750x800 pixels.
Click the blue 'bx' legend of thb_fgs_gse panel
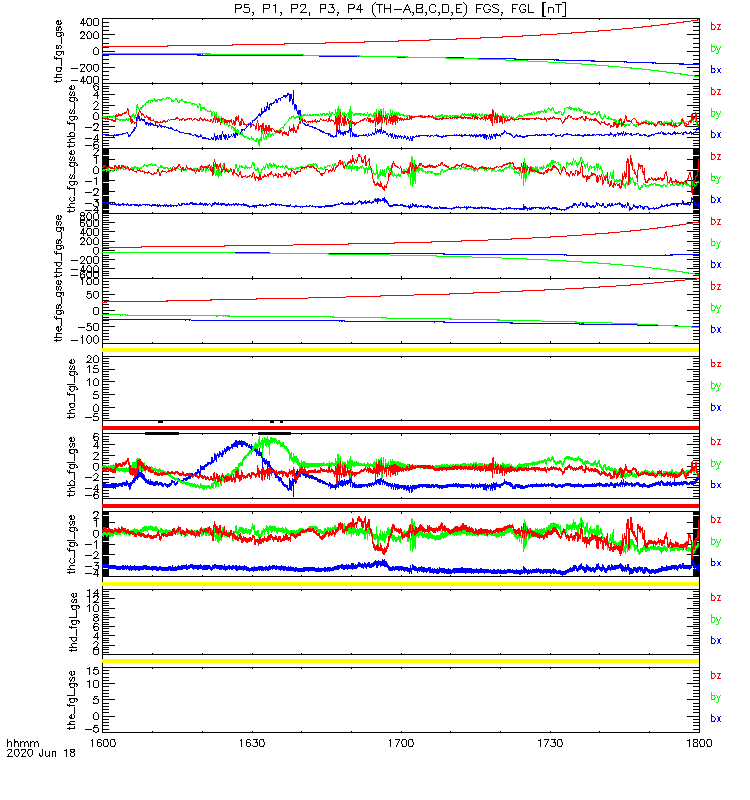coord(716,135)
